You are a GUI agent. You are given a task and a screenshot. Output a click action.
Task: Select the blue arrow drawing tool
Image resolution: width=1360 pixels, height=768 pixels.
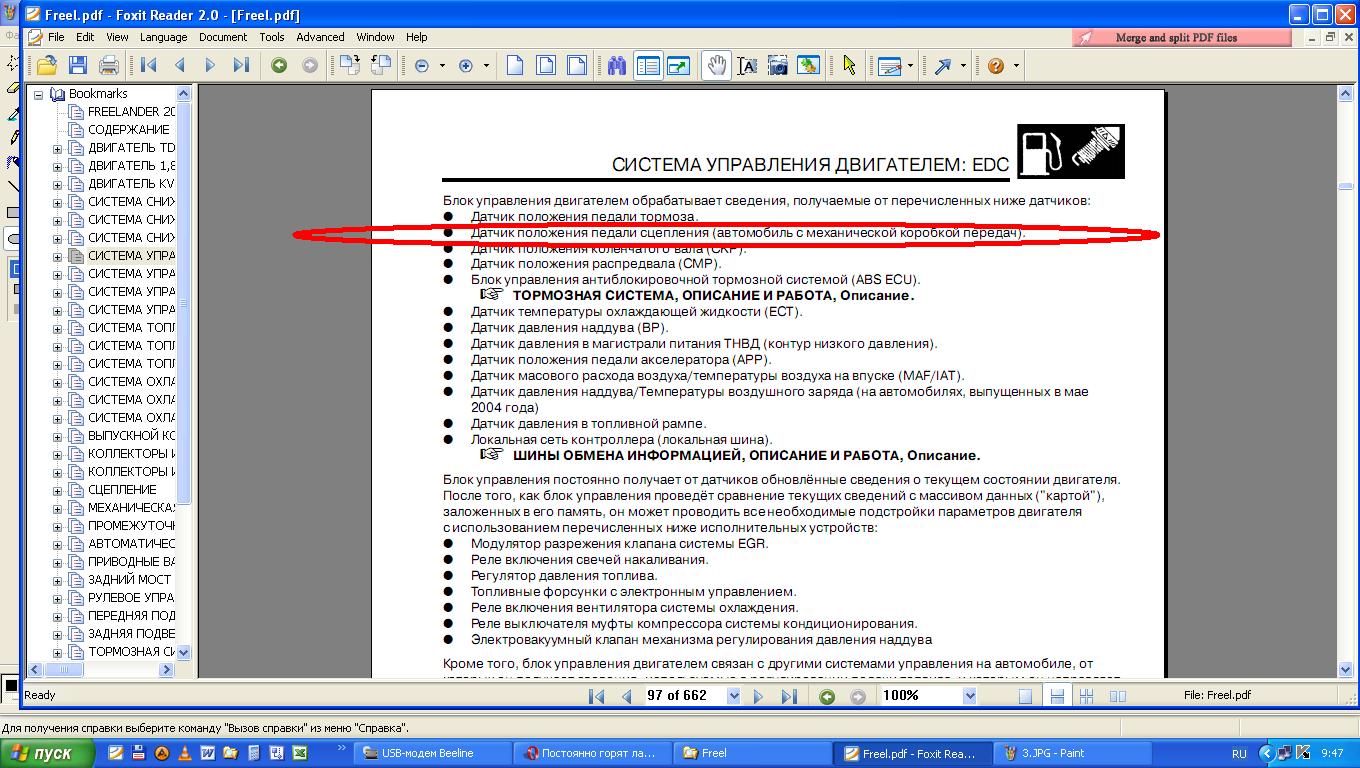(x=942, y=66)
